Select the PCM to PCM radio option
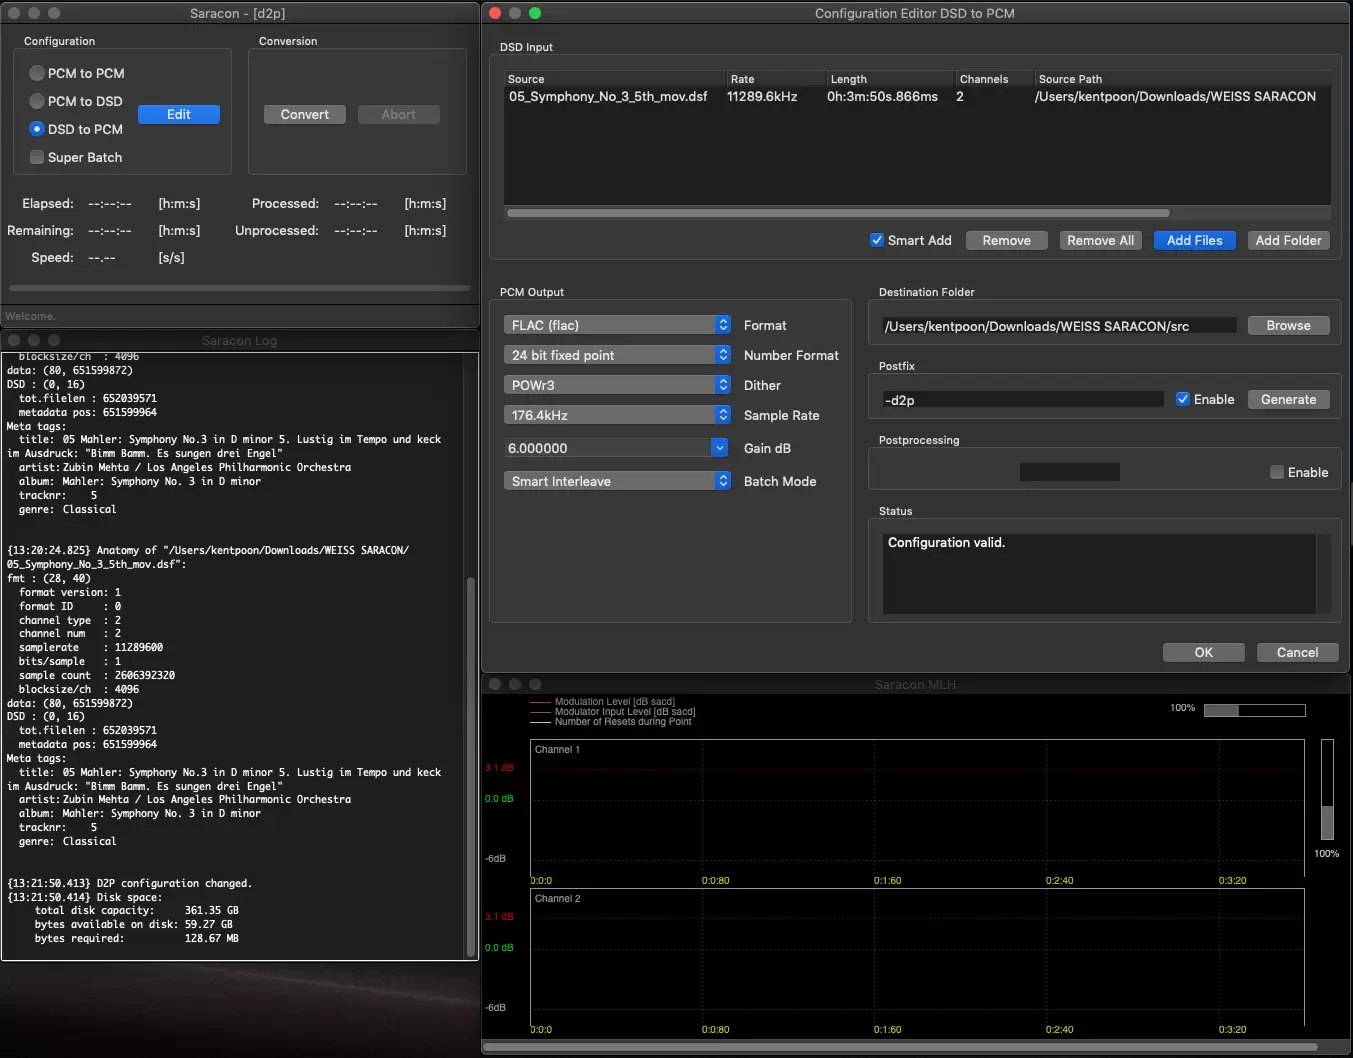Image resolution: width=1353 pixels, height=1058 pixels. 37,73
